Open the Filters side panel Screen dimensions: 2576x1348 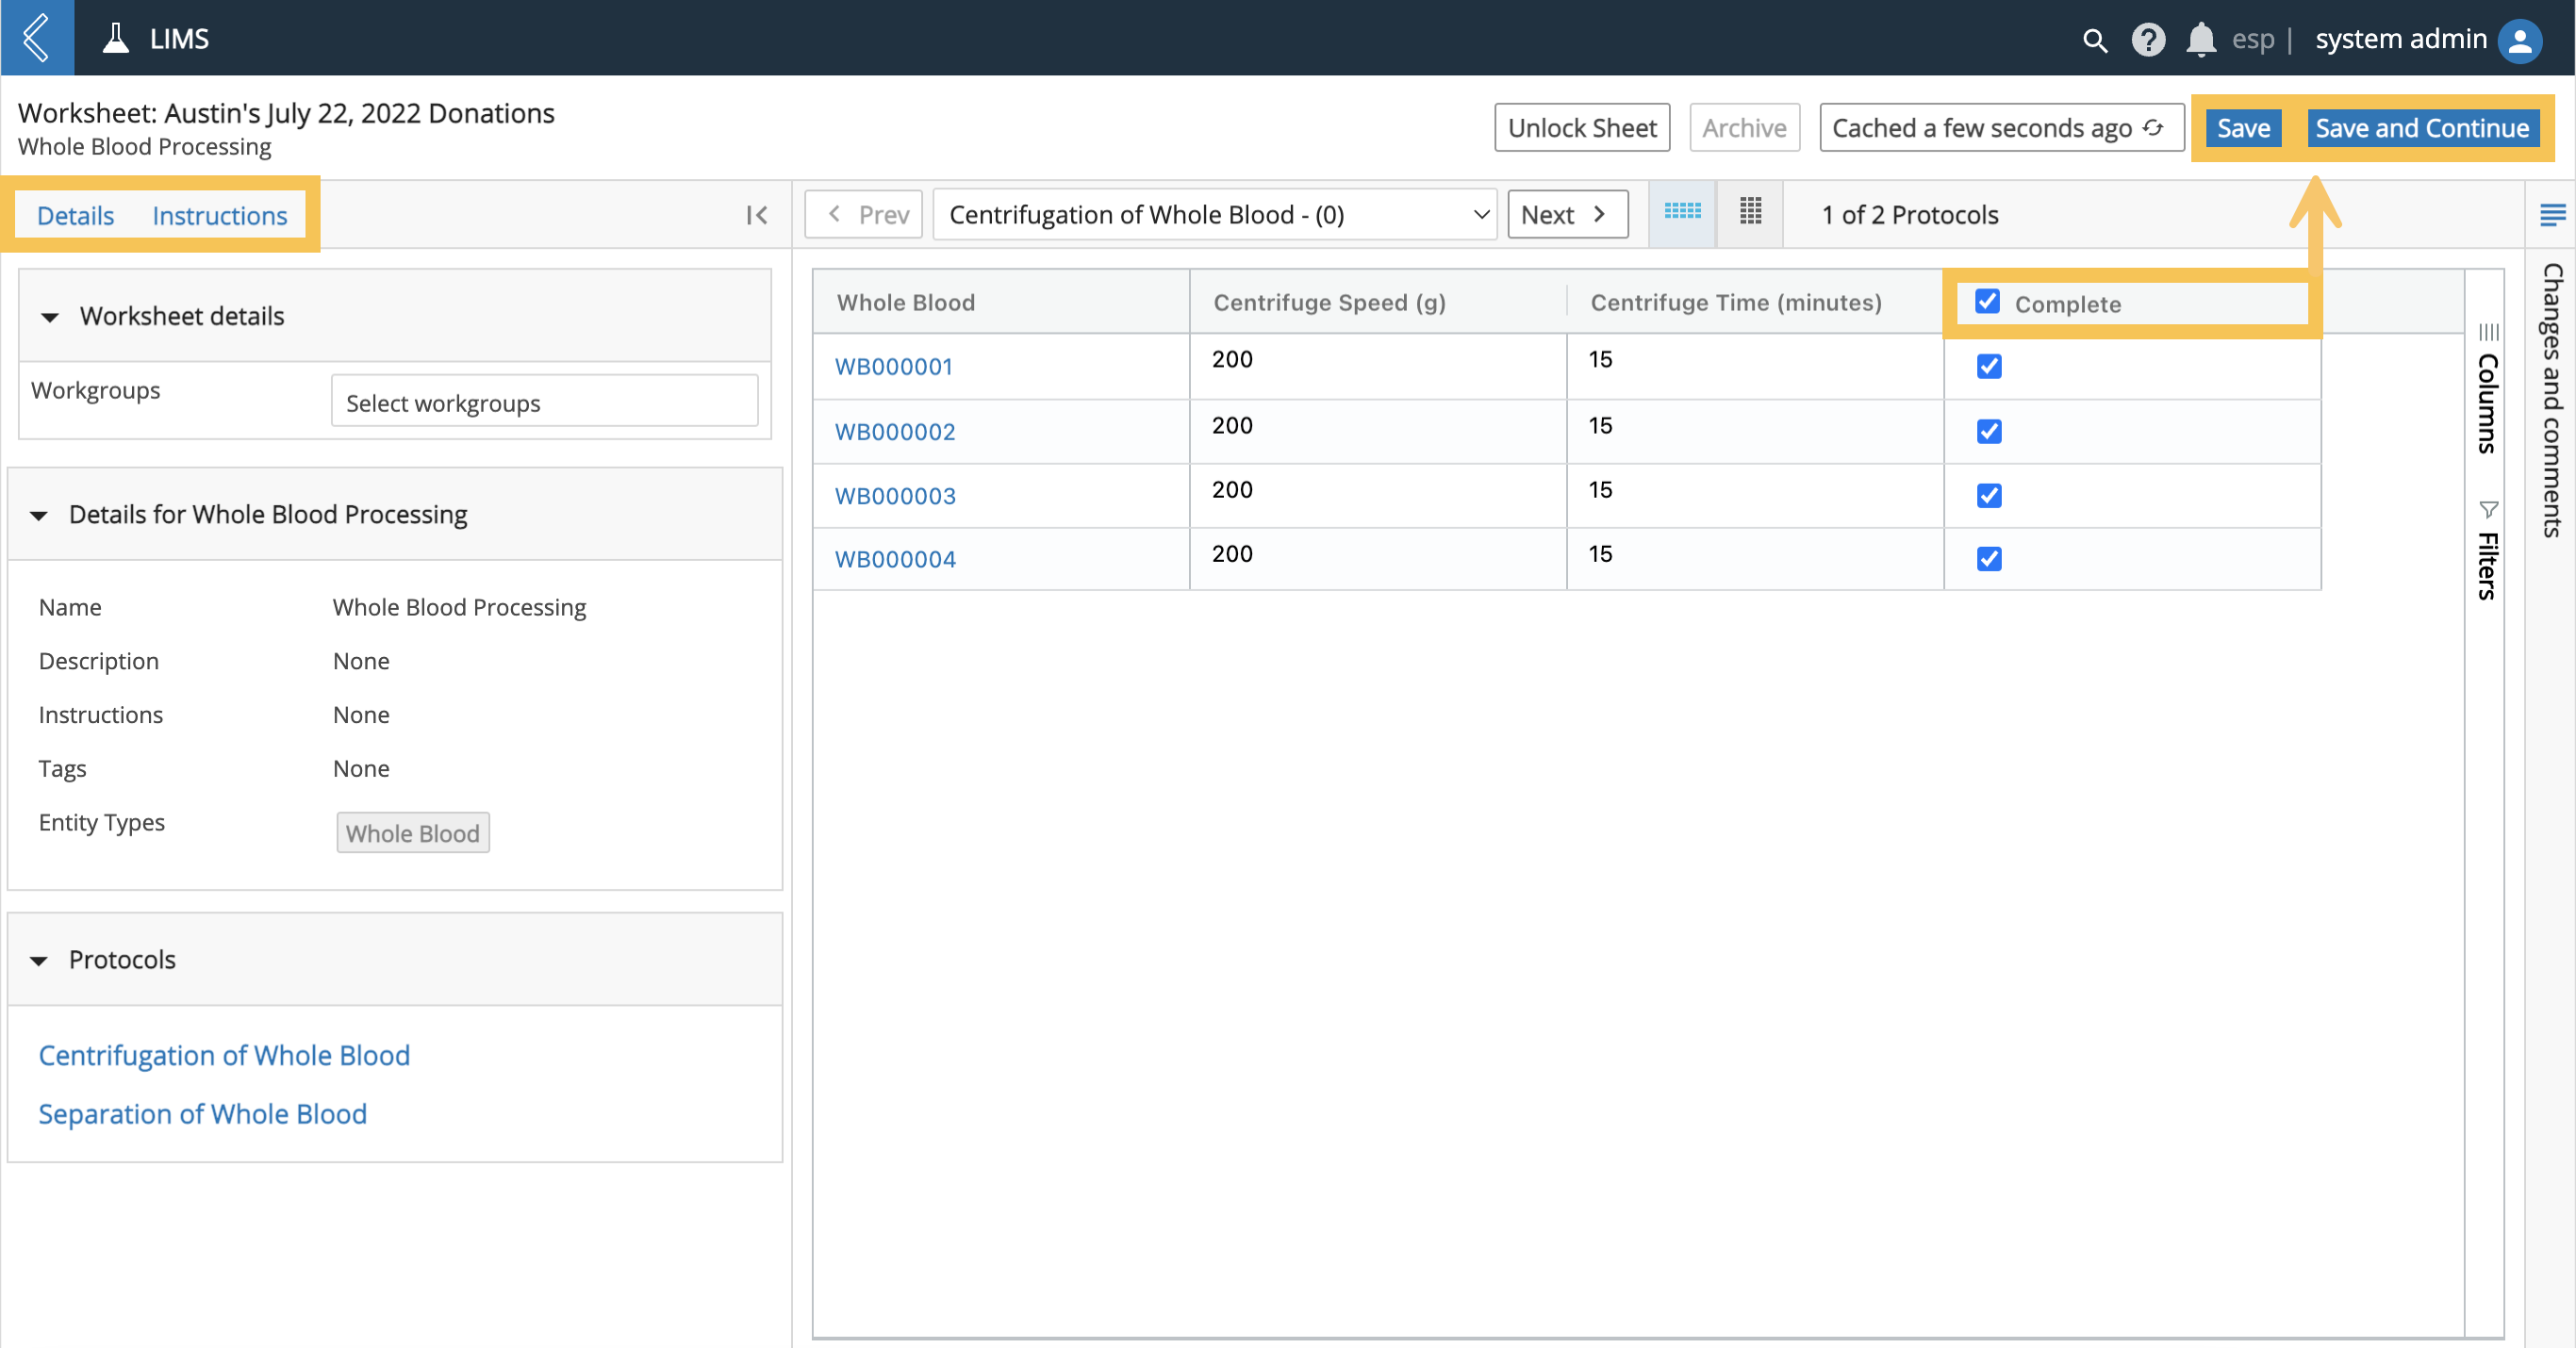pyautogui.click(x=2488, y=551)
